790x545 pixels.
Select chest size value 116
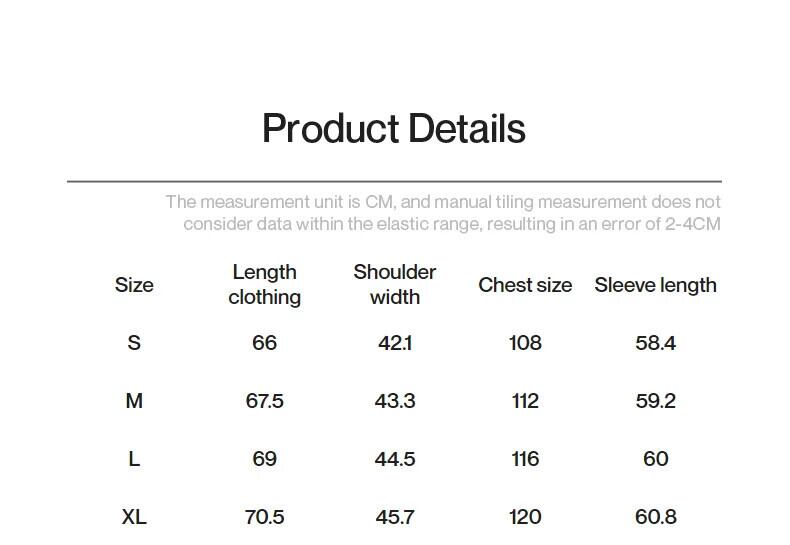click(x=525, y=459)
